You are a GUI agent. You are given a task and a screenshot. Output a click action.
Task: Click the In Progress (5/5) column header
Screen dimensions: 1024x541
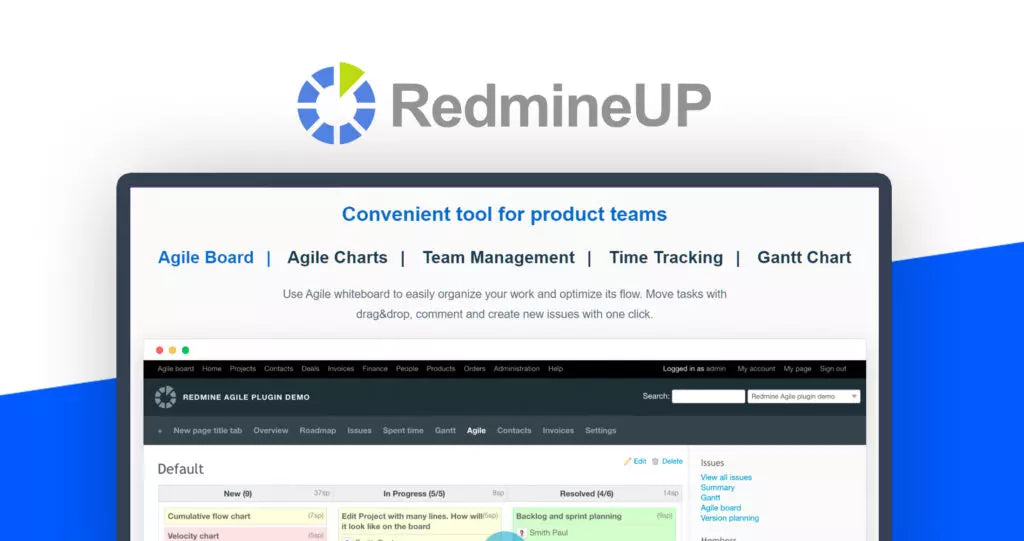[x=419, y=494]
